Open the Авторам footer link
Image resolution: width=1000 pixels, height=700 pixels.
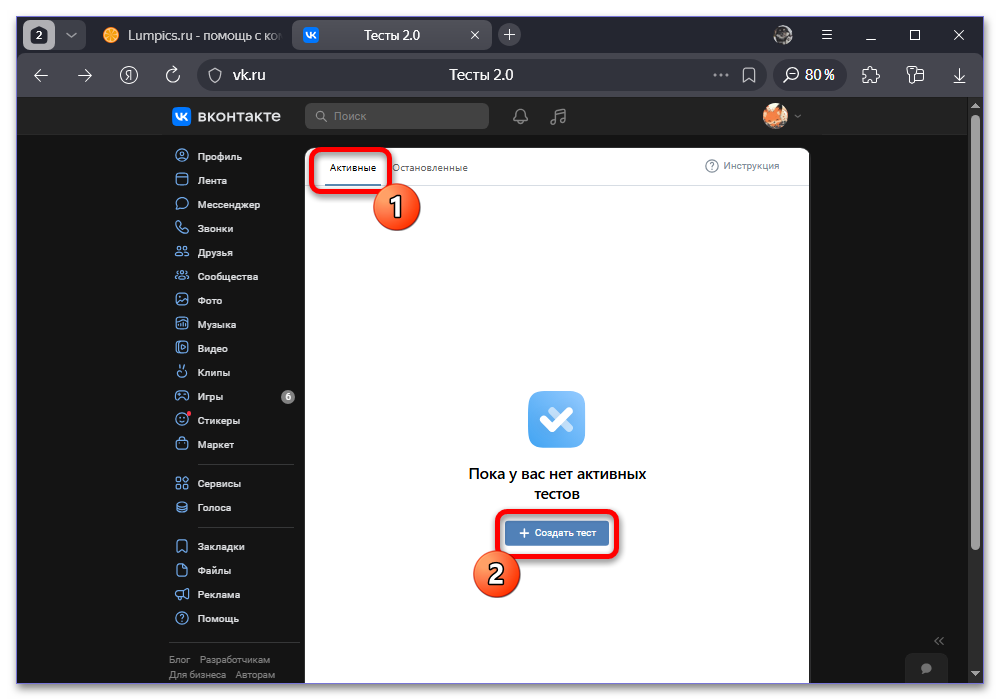click(x=255, y=674)
